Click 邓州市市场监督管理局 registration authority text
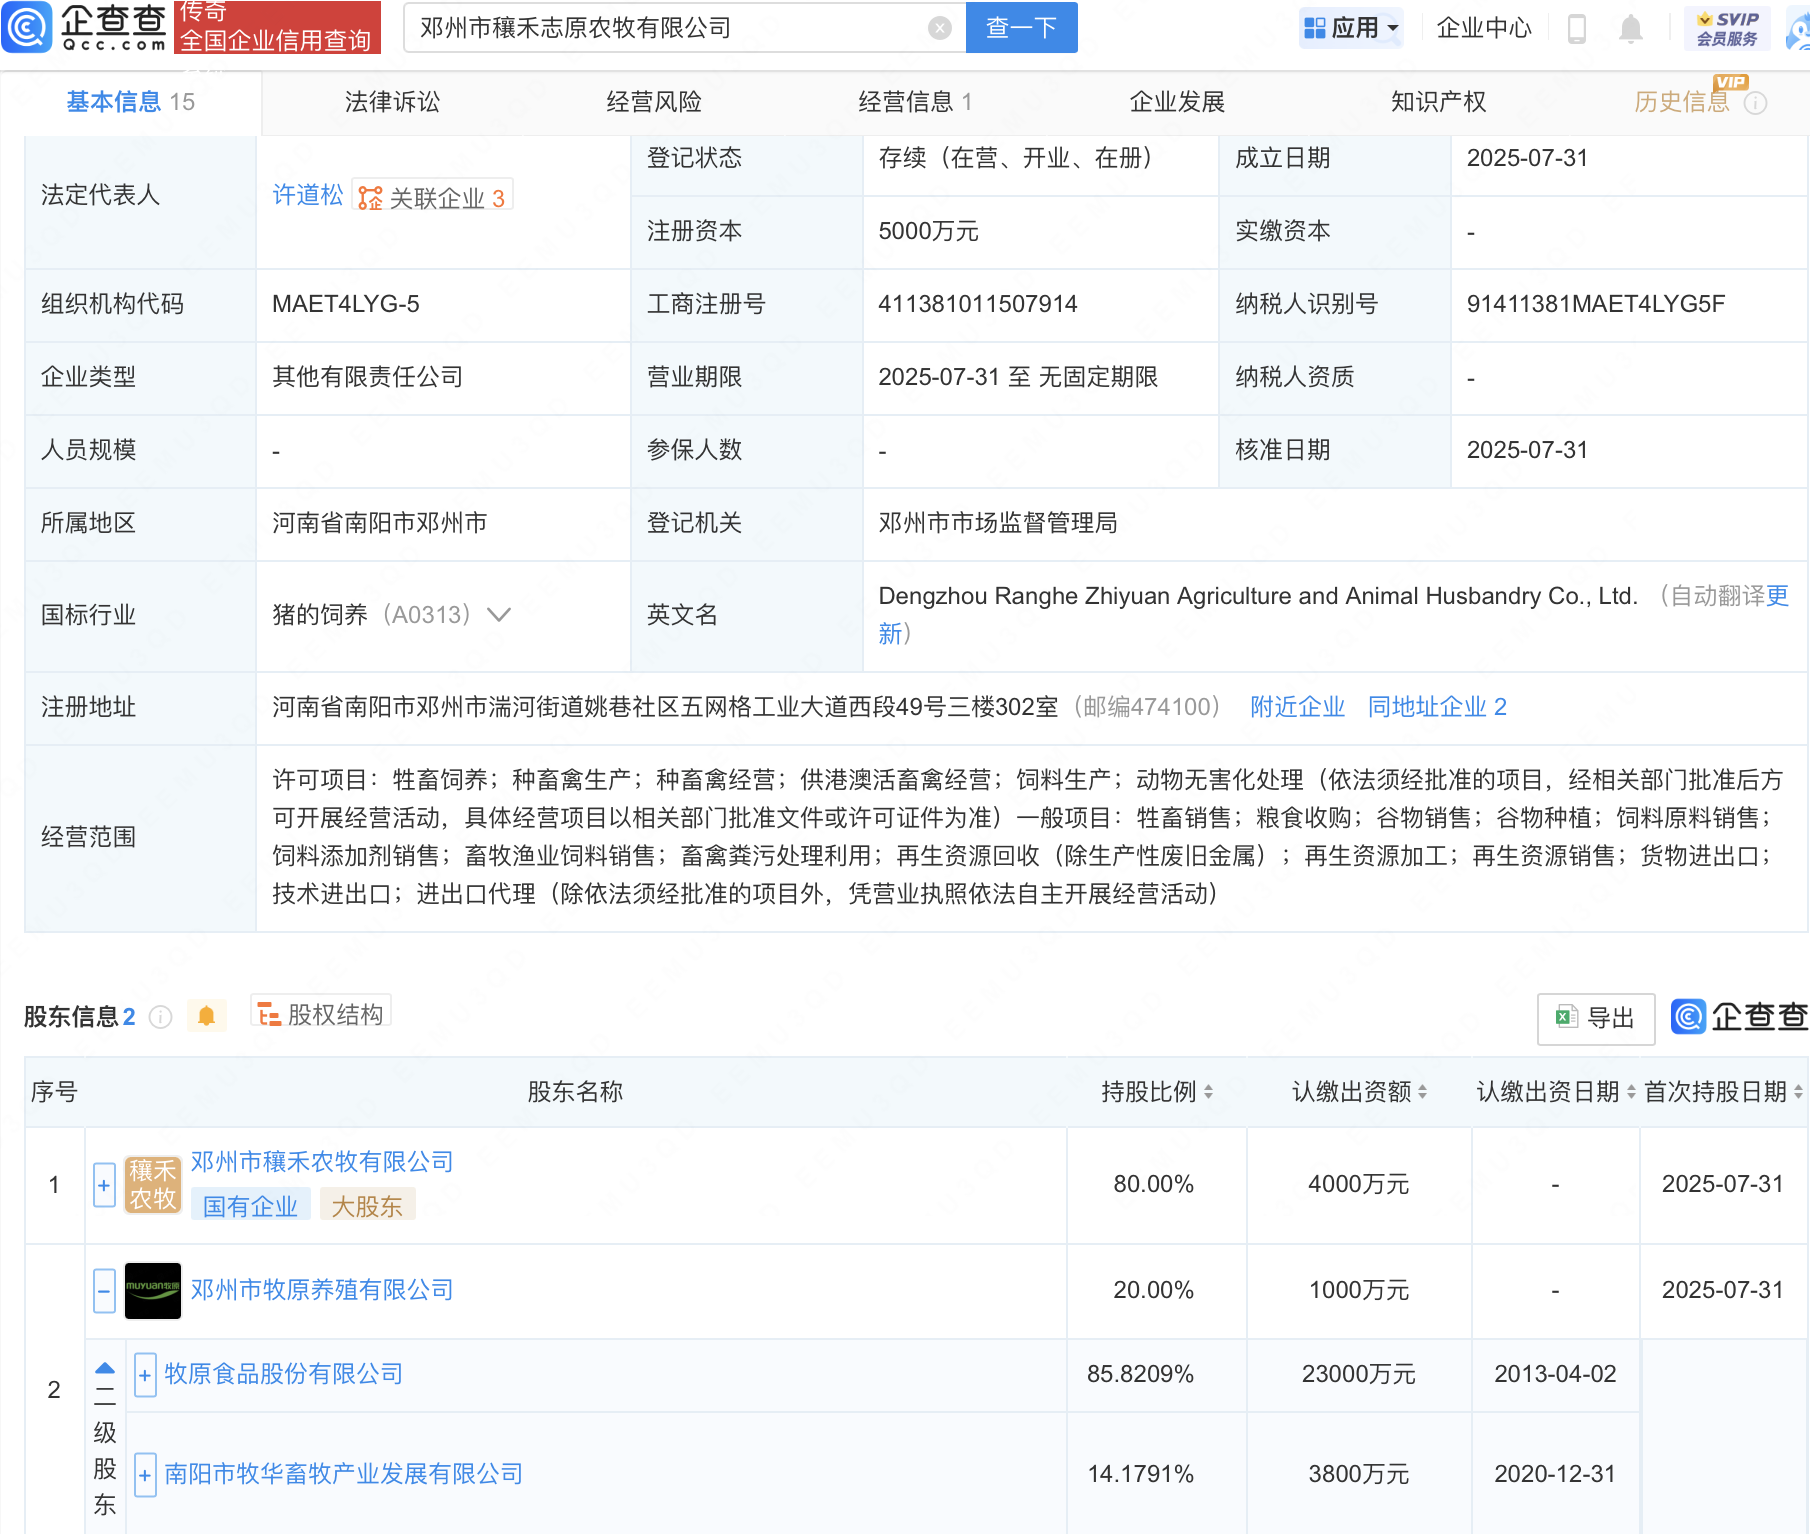Image resolution: width=1810 pixels, height=1534 pixels. (x=998, y=523)
